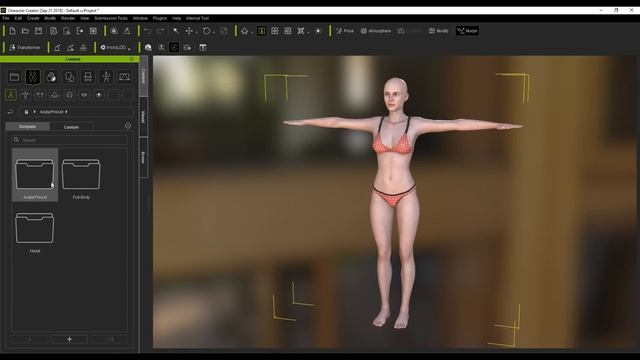Select the Legs sub-category icon
Image resolution: width=640 pixels, height=360 pixels.
pos(40,95)
